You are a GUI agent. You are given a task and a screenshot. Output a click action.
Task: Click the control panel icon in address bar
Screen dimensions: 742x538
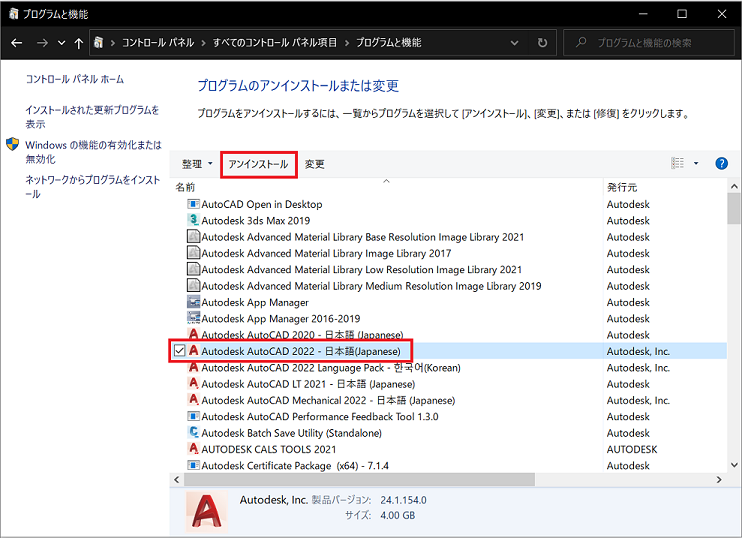click(98, 43)
